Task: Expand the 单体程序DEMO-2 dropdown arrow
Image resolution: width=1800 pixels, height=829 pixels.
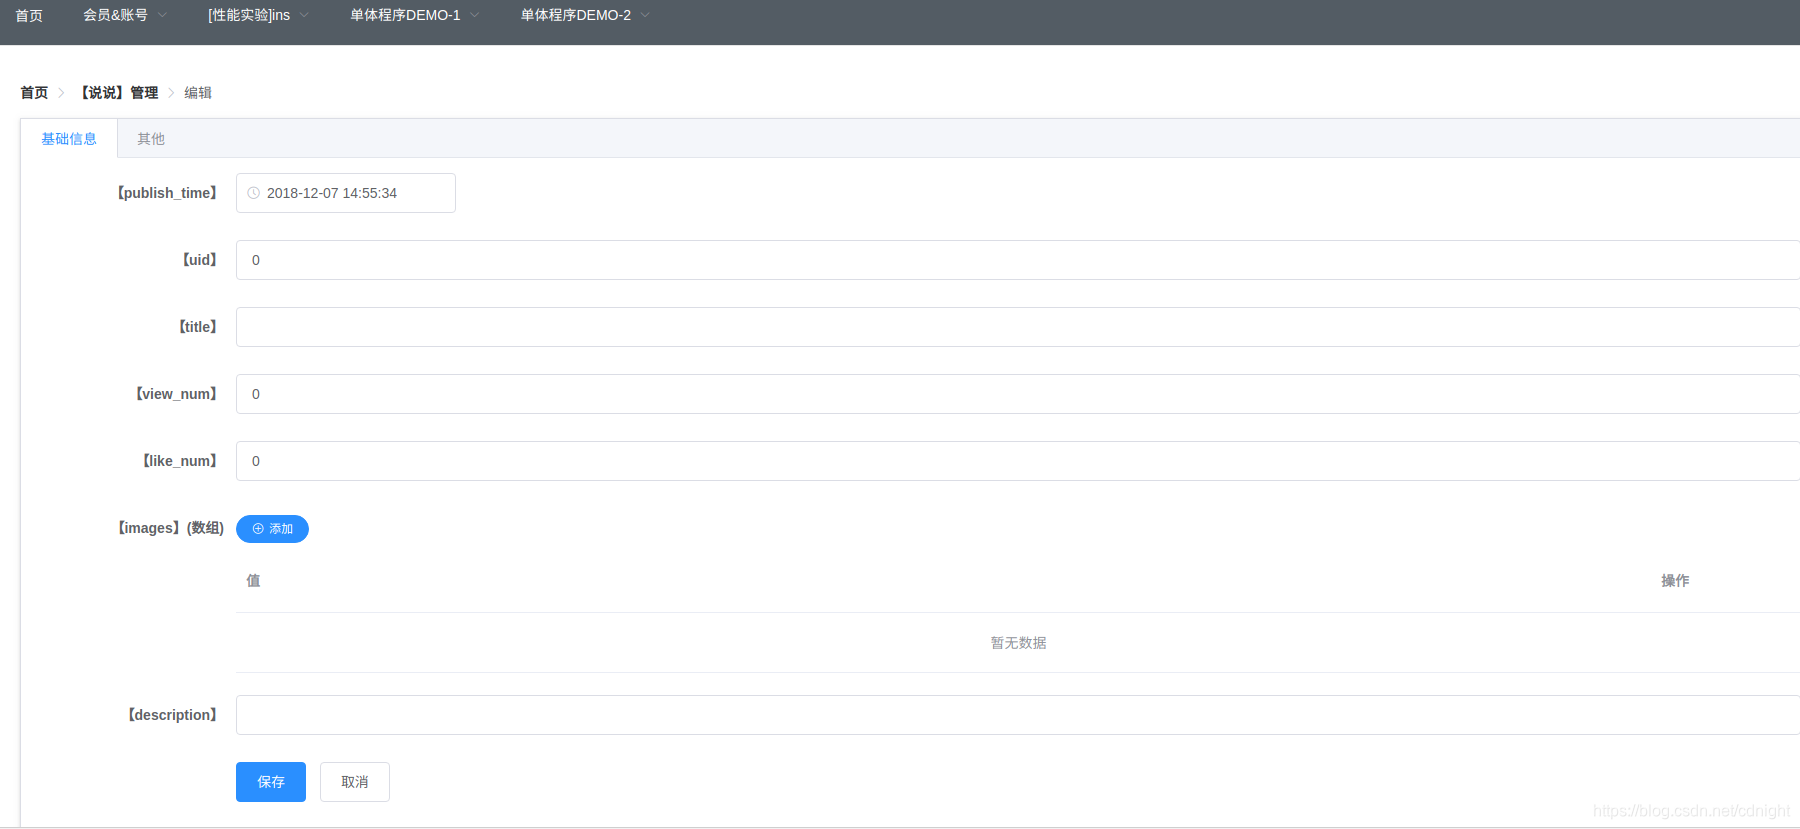Action: [645, 15]
